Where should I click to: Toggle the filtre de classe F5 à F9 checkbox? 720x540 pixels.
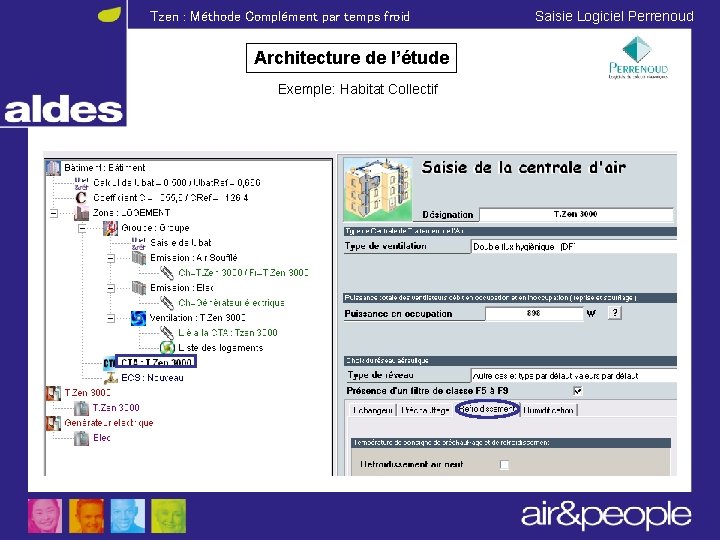pyautogui.click(x=578, y=391)
